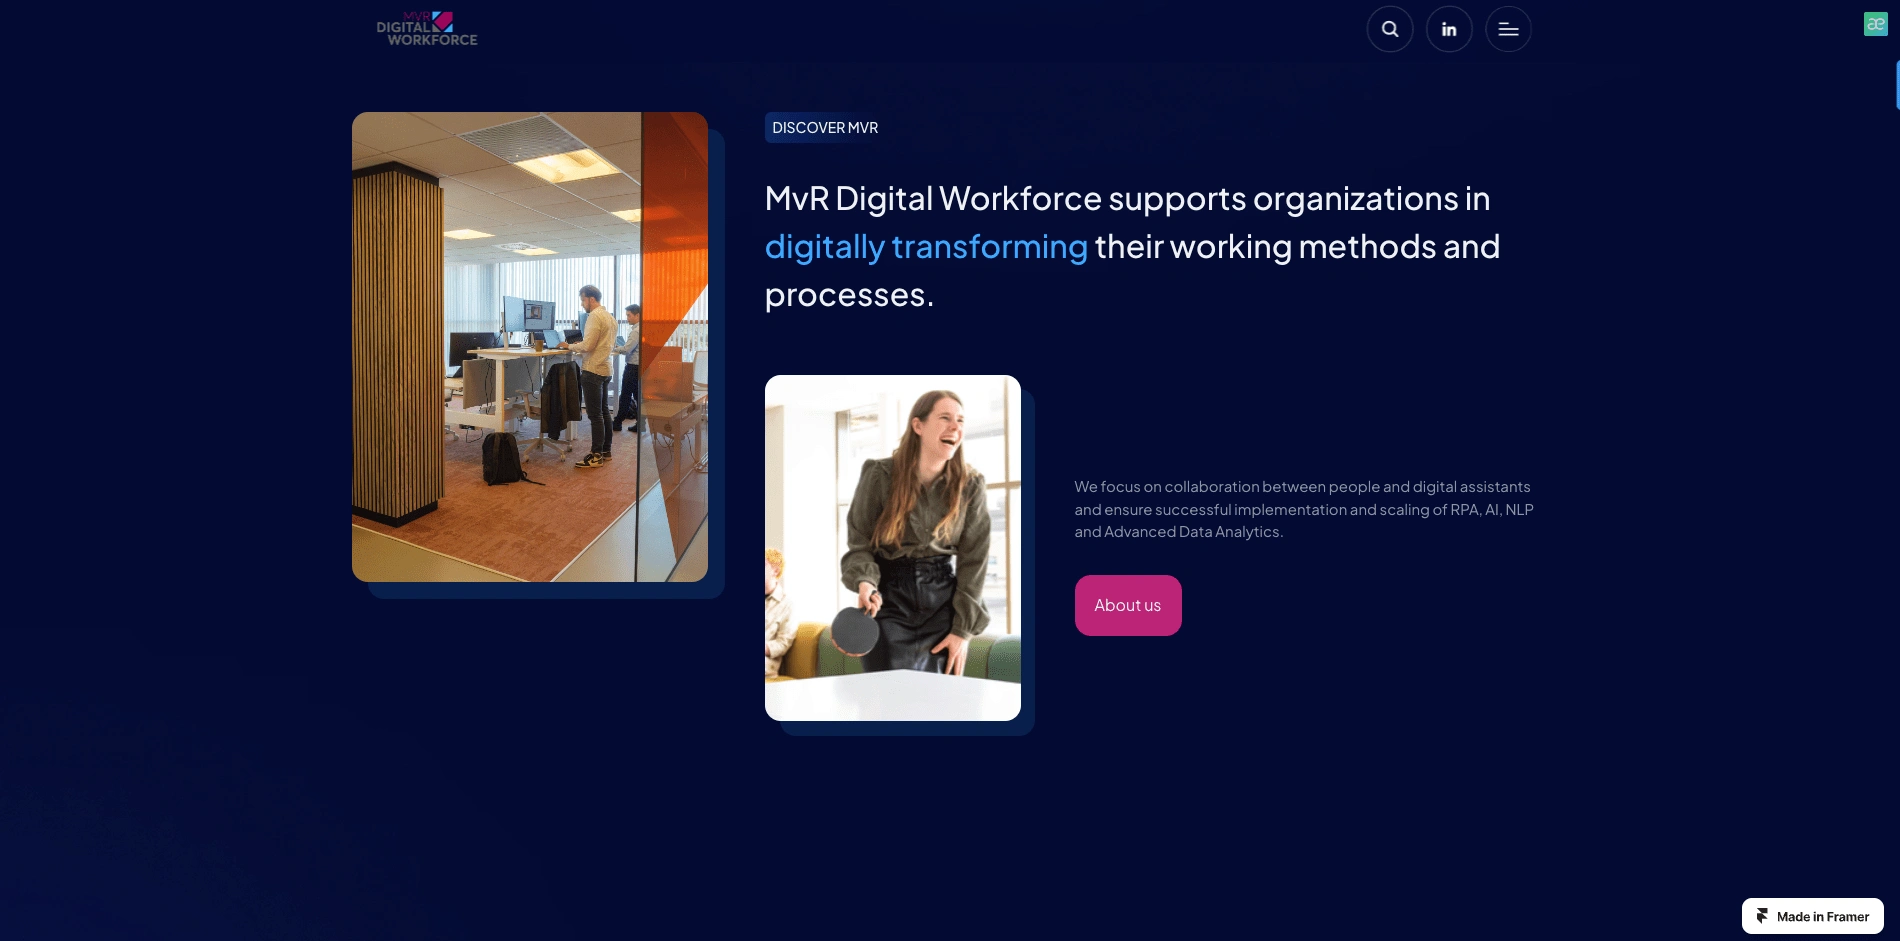Click the 'digitally transforming' highlighted text
This screenshot has width=1900, height=941.
coord(926,247)
